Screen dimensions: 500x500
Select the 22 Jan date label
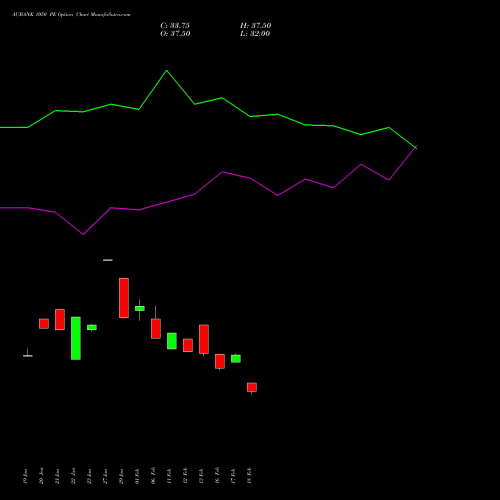point(73,476)
